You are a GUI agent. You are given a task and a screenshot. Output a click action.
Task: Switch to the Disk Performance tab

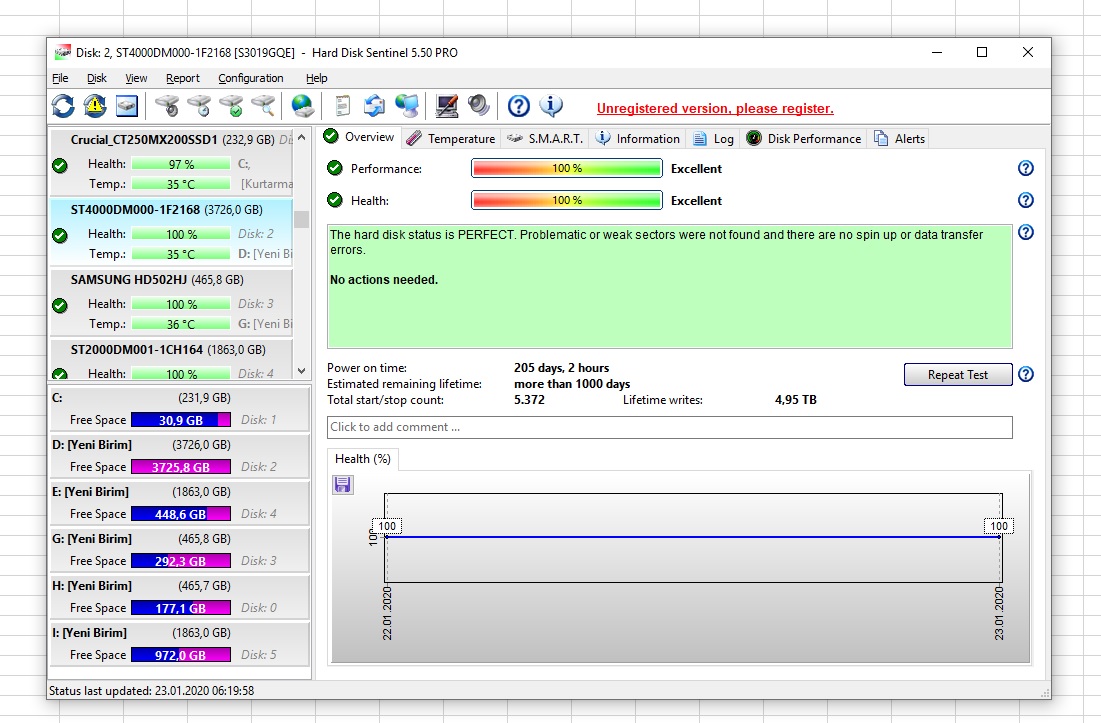click(x=803, y=138)
